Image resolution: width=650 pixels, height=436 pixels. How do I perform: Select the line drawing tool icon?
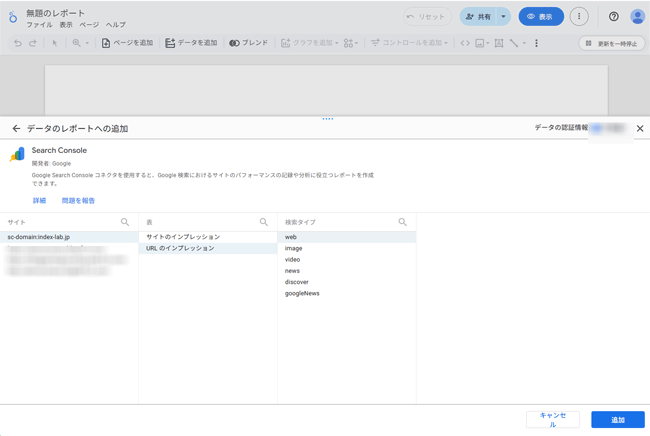[514, 43]
